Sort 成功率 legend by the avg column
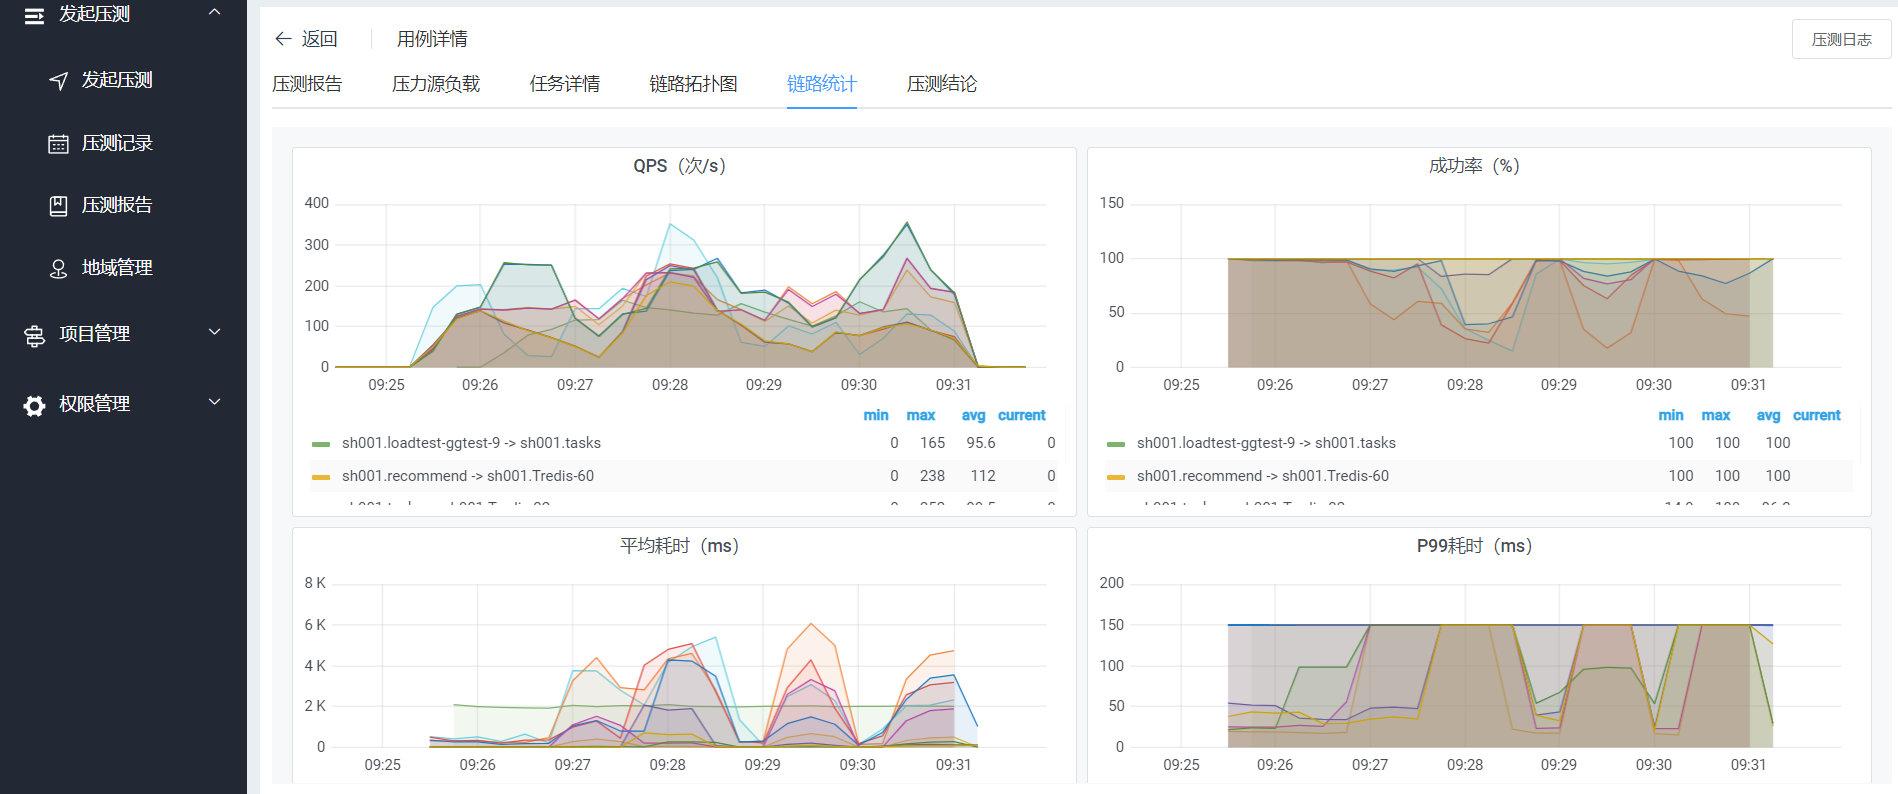The image size is (1898, 794). (1768, 415)
